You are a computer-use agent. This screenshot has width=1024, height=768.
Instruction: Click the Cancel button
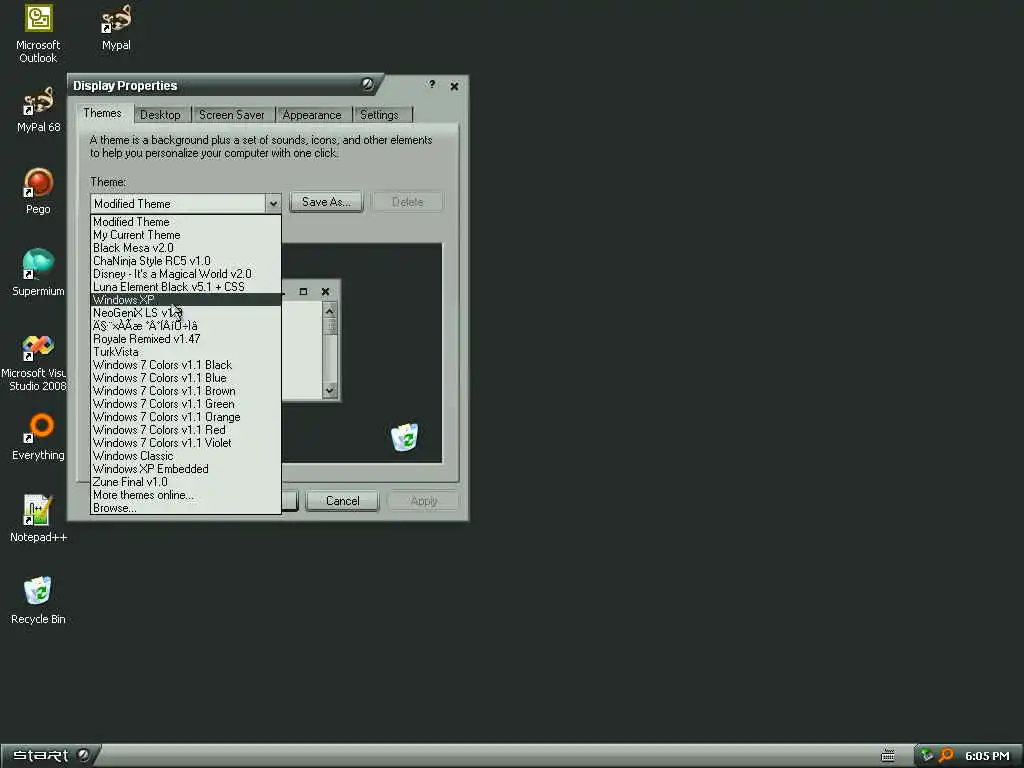click(x=342, y=501)
